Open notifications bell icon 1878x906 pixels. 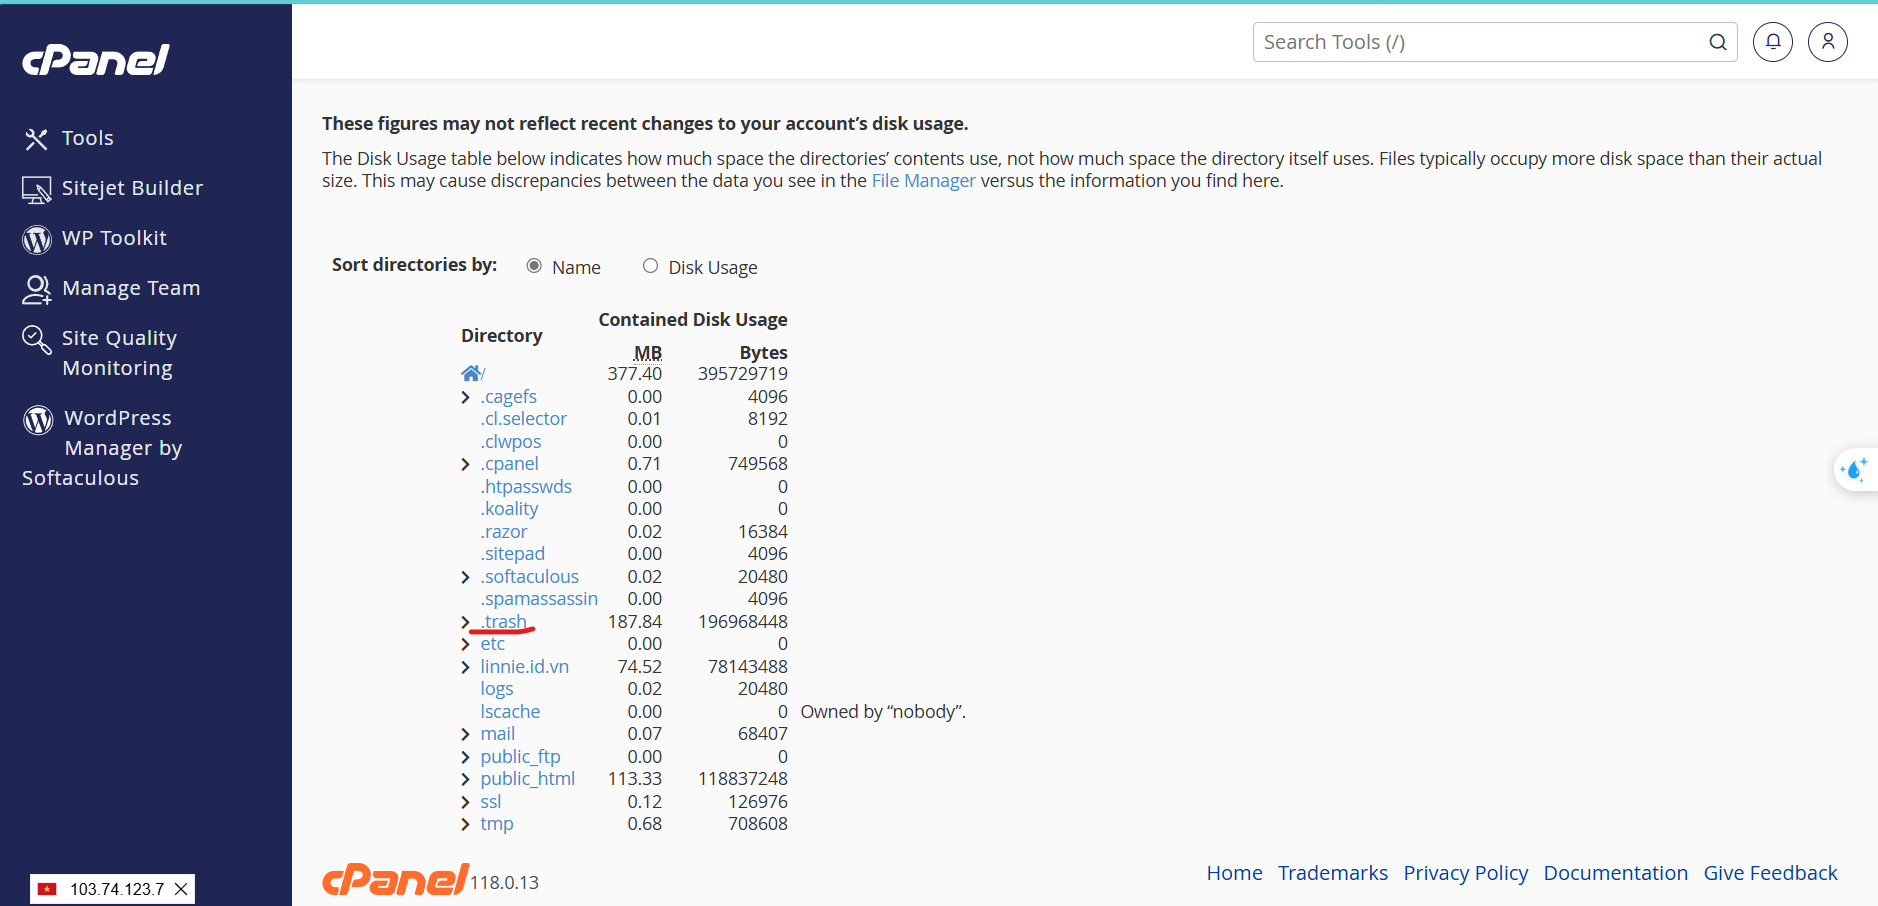(x=1773, y=42)
